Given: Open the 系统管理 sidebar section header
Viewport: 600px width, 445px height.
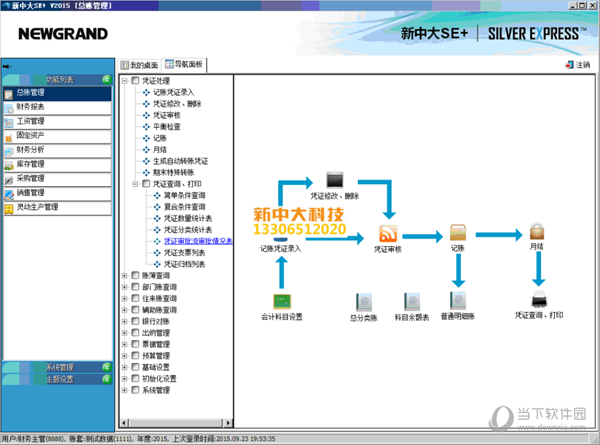Looking at the screenshot, I should pyautogui.click(x=58, y=367).
